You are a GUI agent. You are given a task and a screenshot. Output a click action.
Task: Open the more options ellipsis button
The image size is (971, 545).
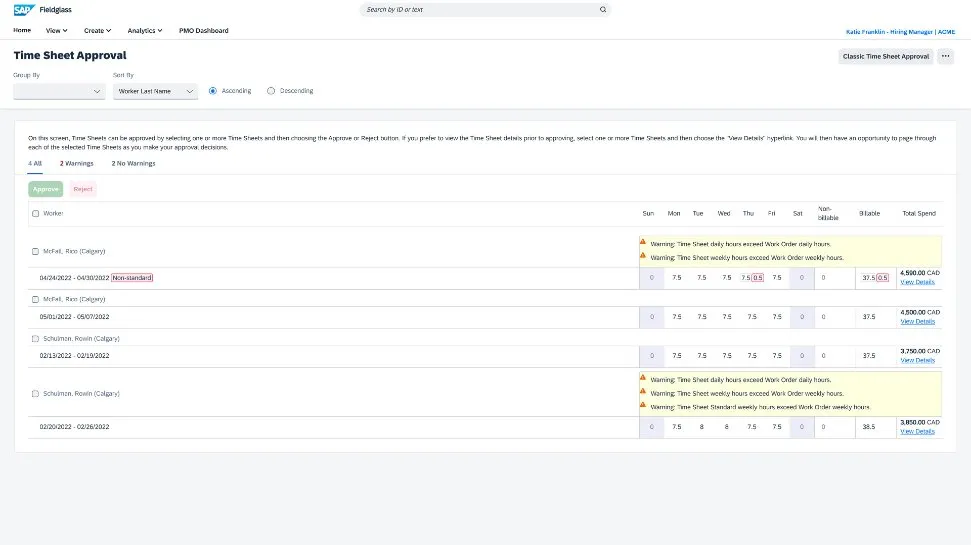click(x=946, y=56)
